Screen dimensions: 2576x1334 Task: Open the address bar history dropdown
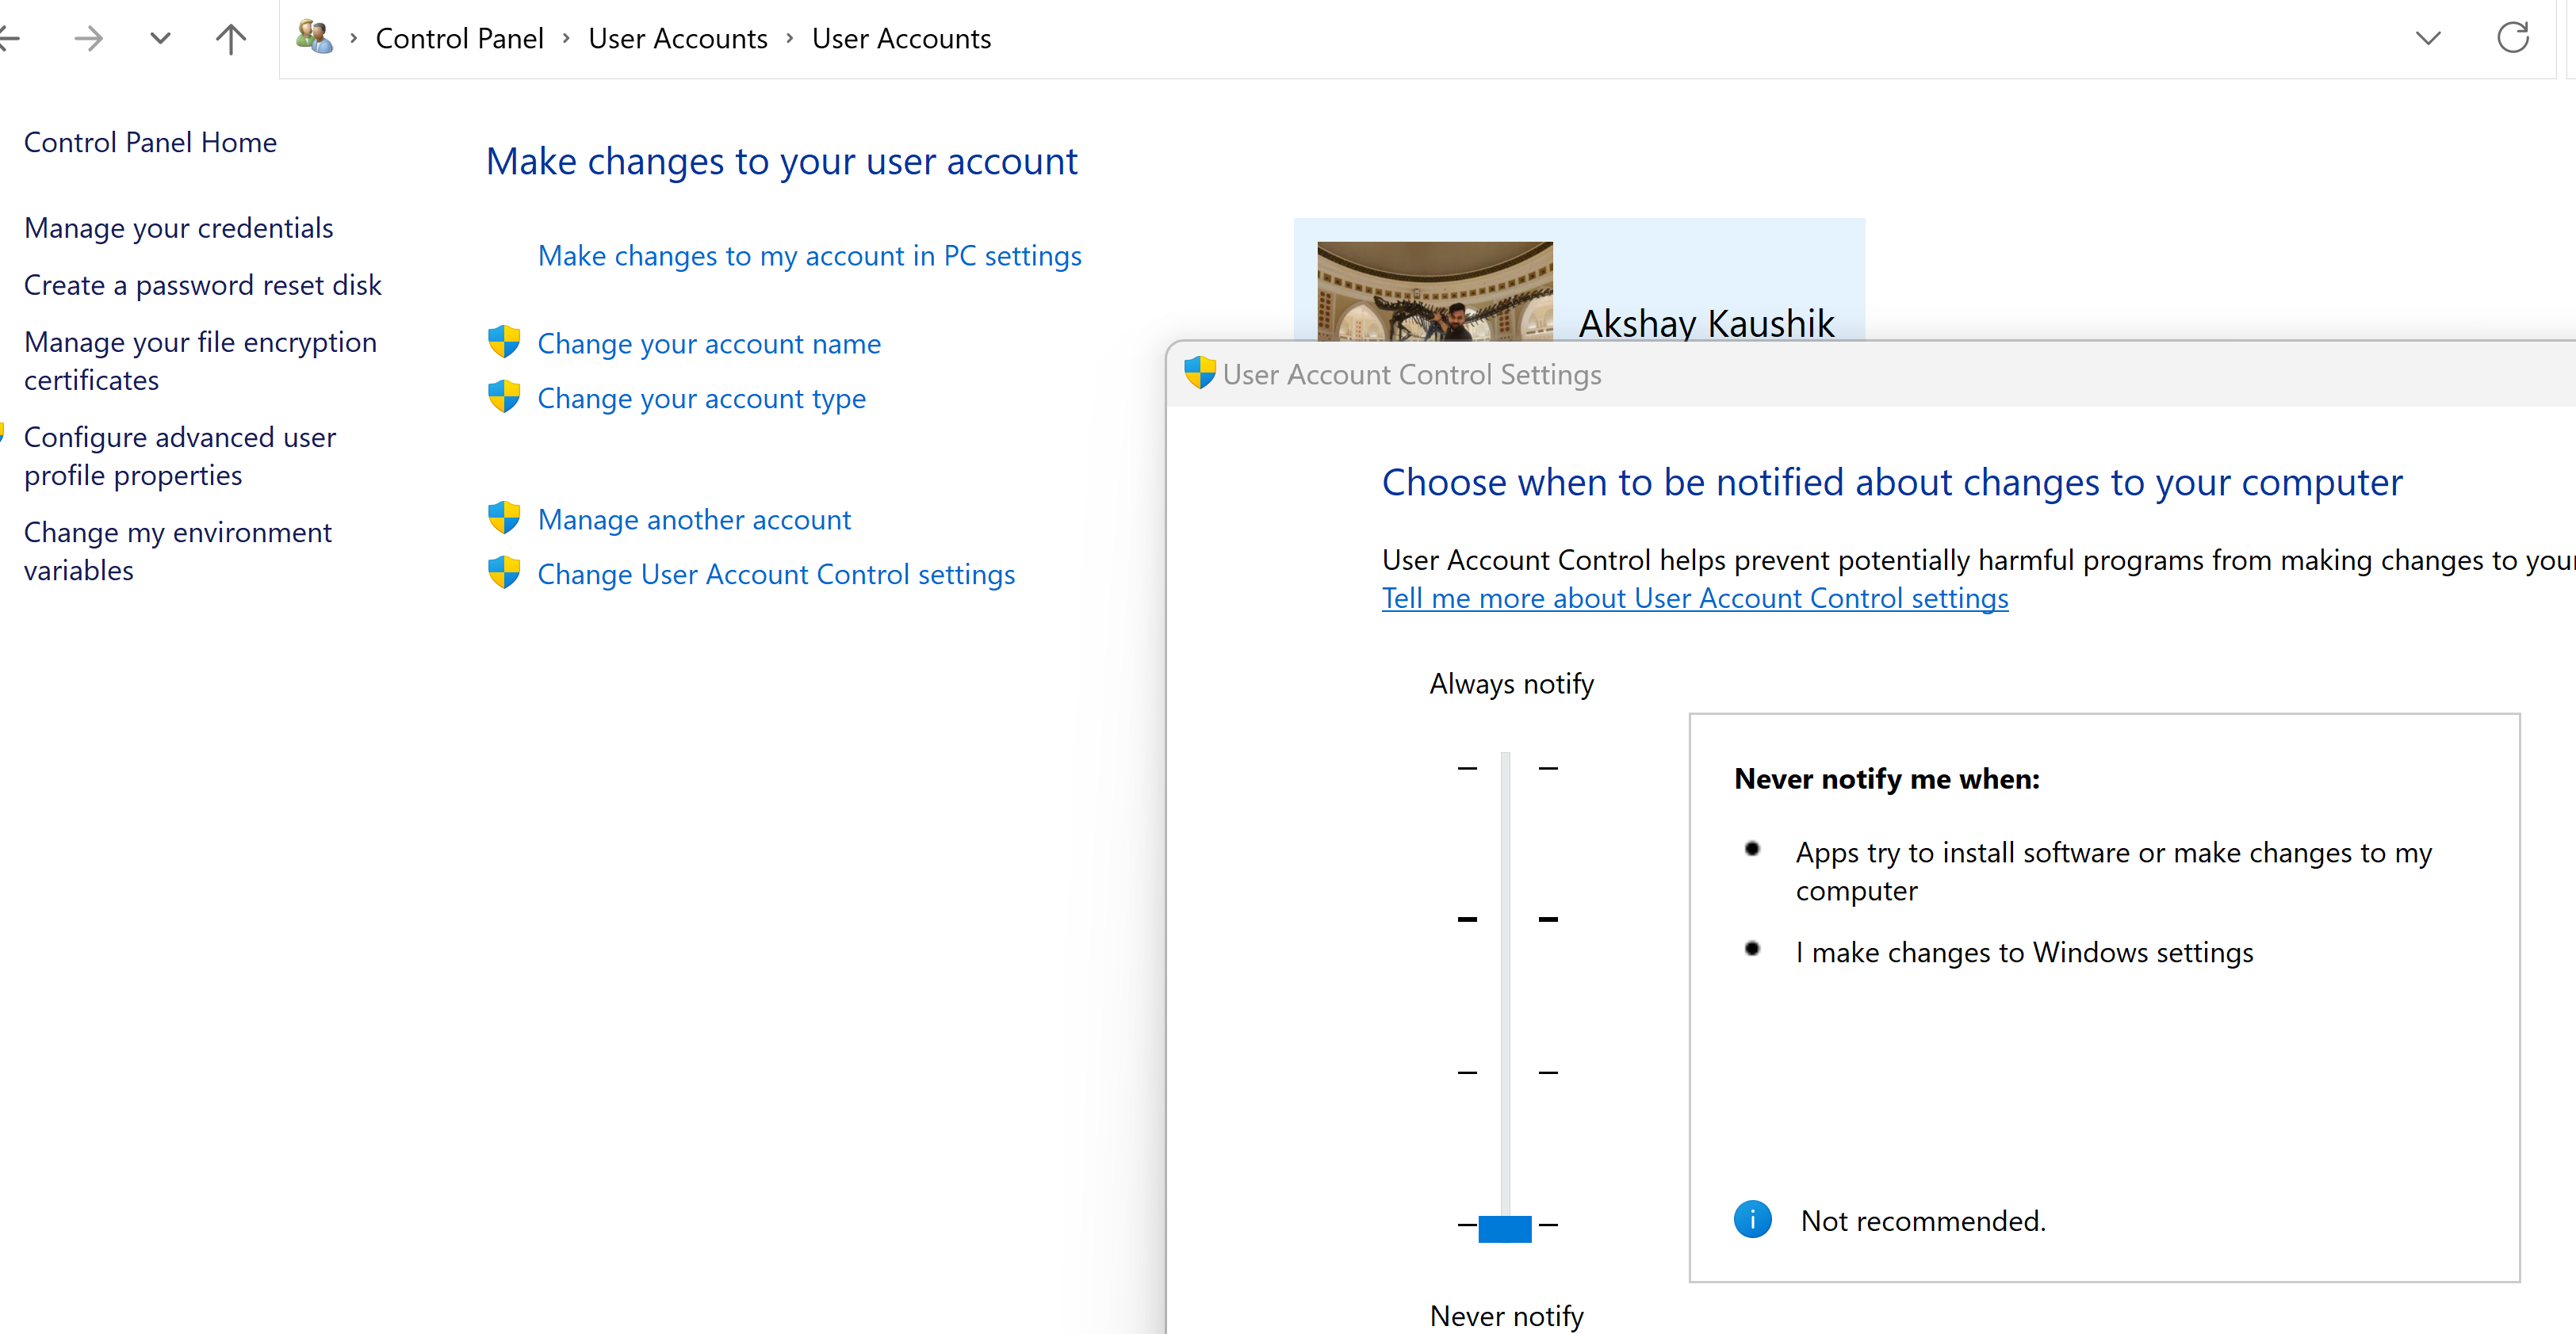point(2428,39)
